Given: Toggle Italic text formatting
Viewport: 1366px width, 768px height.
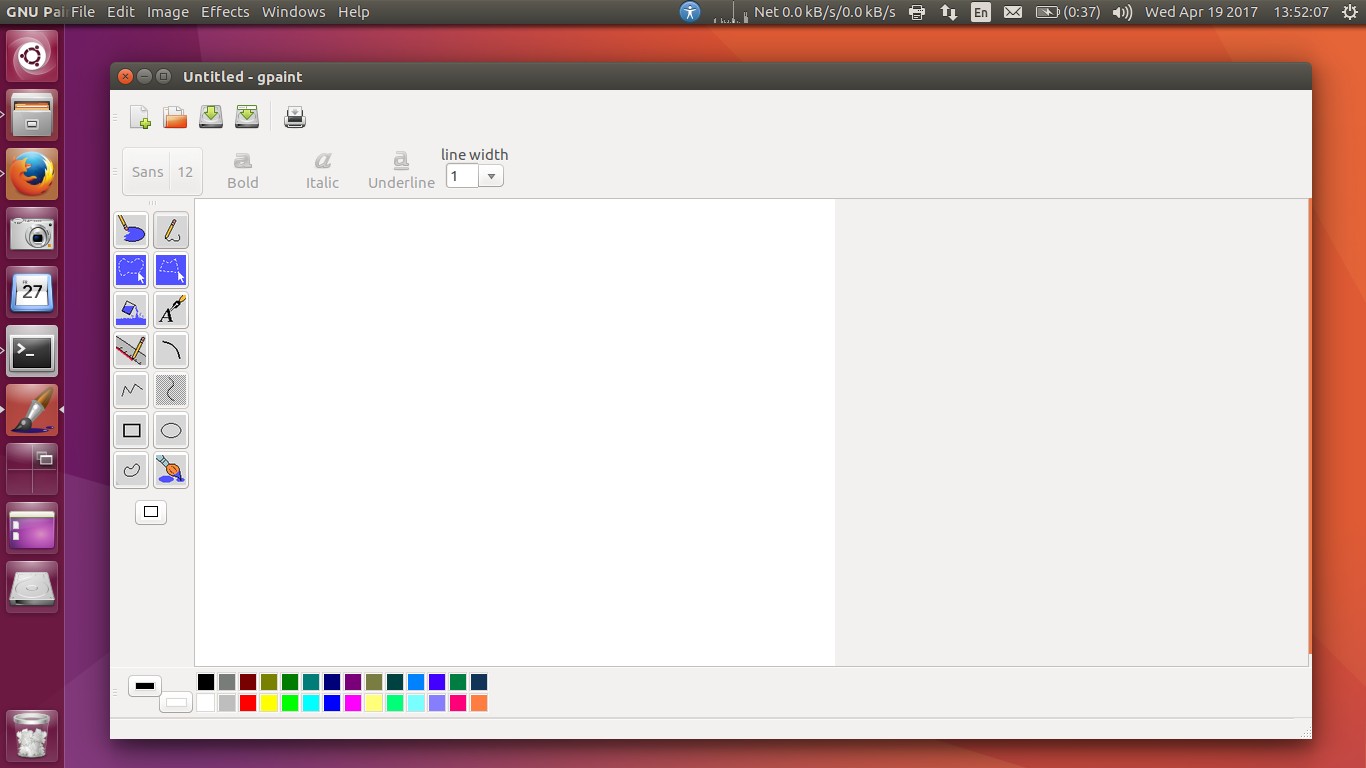Looking at the screenshot, I should pyautogui.click(x=322, y=170).
